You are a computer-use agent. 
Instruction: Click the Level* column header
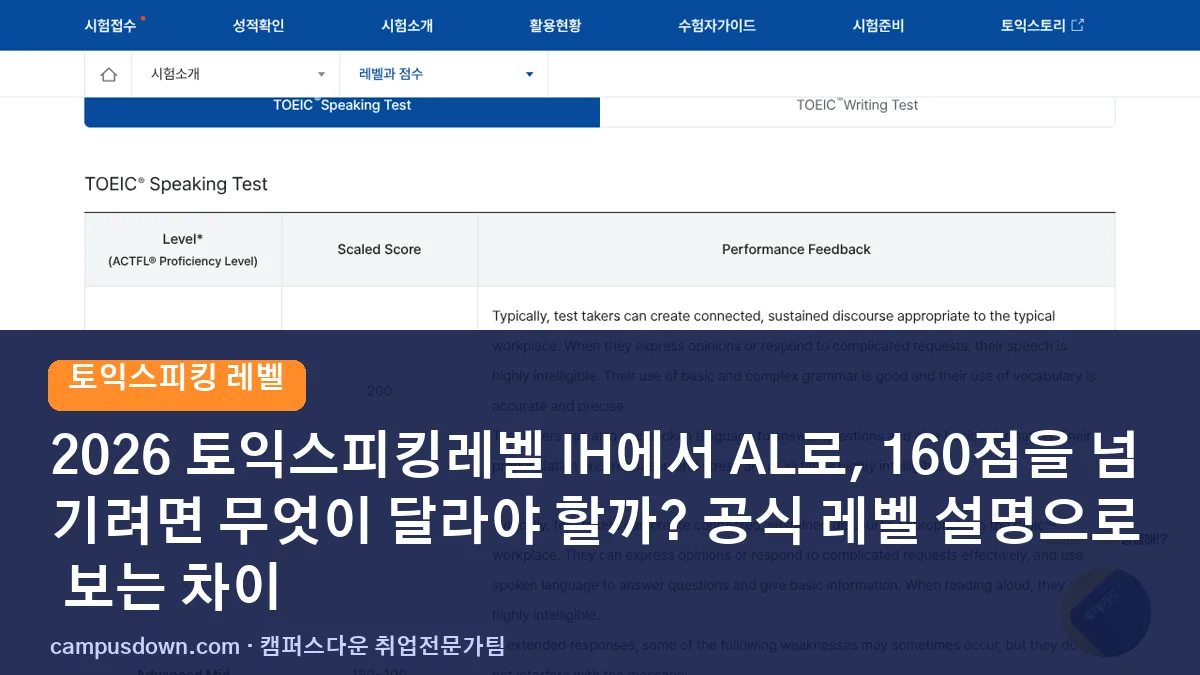pyautogui.click(x=183, y=239)
